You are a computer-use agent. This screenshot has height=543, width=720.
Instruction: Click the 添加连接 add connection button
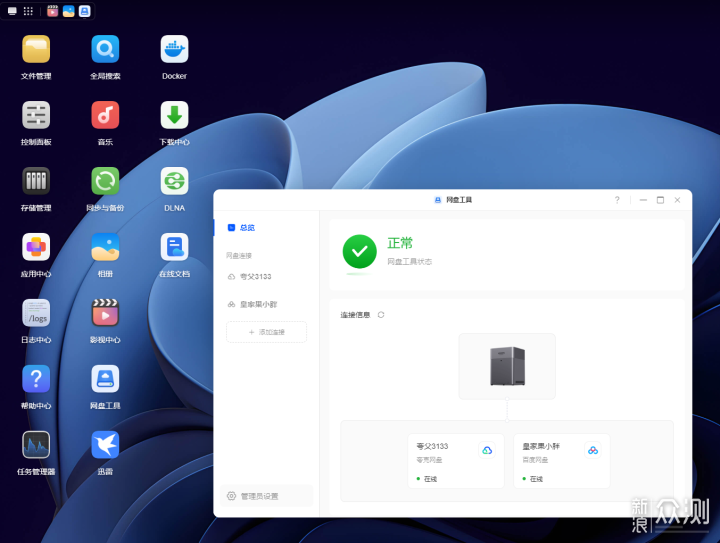(x=266, y=332)
